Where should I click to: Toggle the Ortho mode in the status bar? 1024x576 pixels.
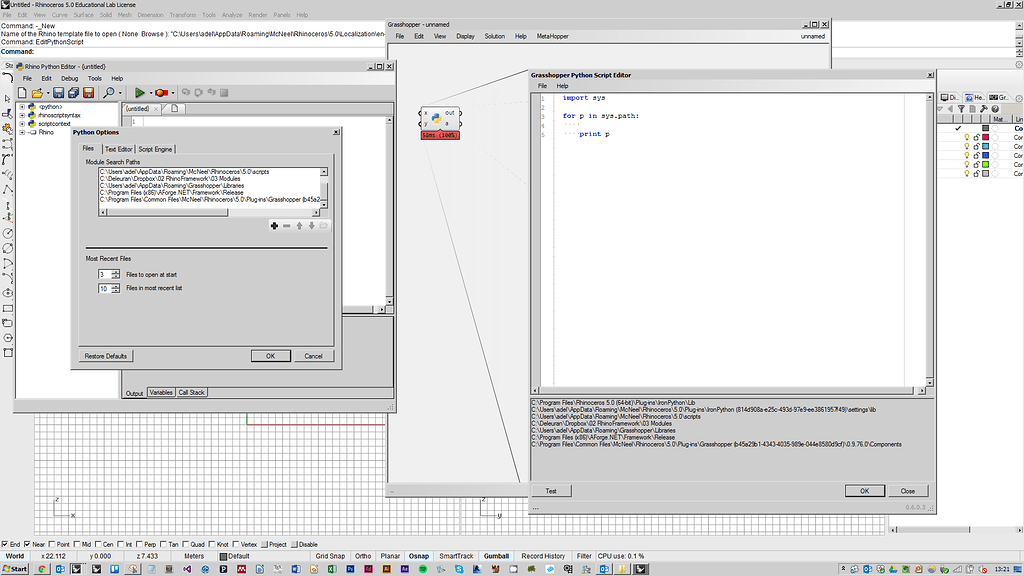(363, 556)
